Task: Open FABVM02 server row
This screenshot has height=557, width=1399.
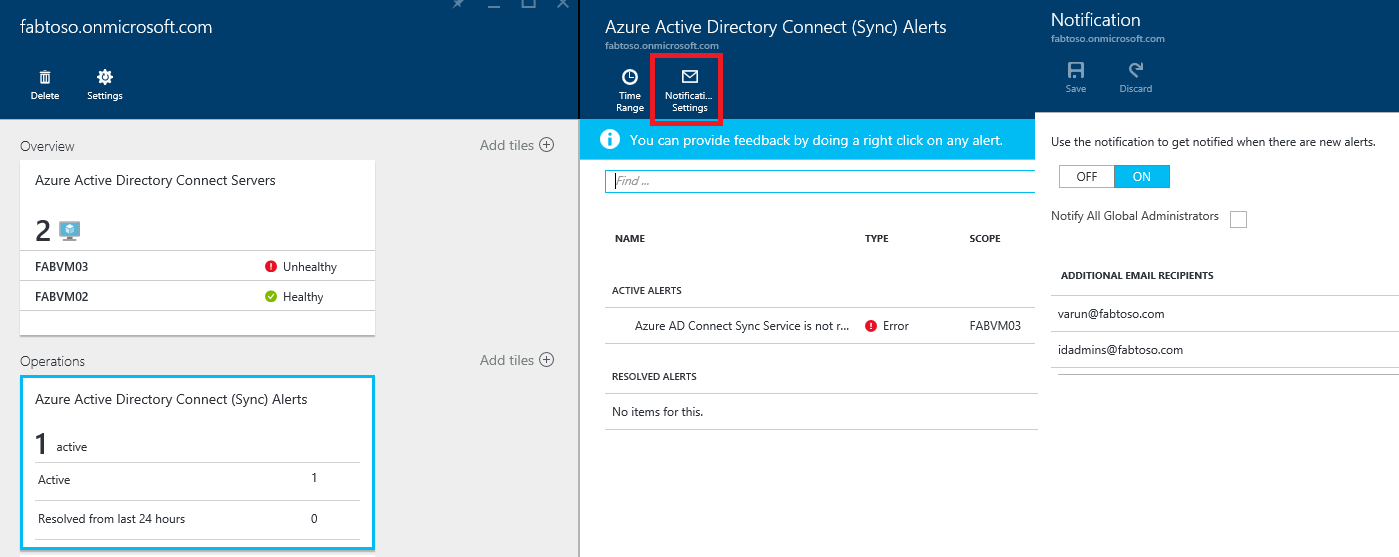Action: click(x=197, y=297)
